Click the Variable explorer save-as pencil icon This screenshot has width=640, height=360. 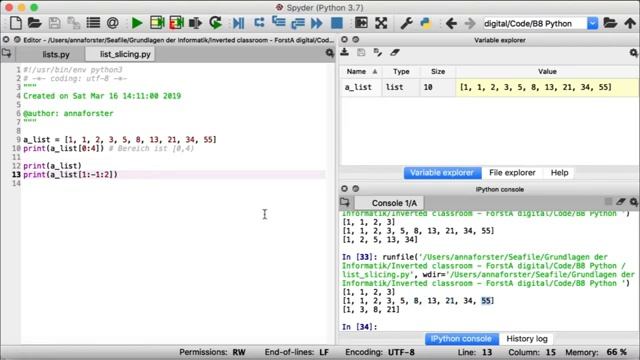click(378, 52)
